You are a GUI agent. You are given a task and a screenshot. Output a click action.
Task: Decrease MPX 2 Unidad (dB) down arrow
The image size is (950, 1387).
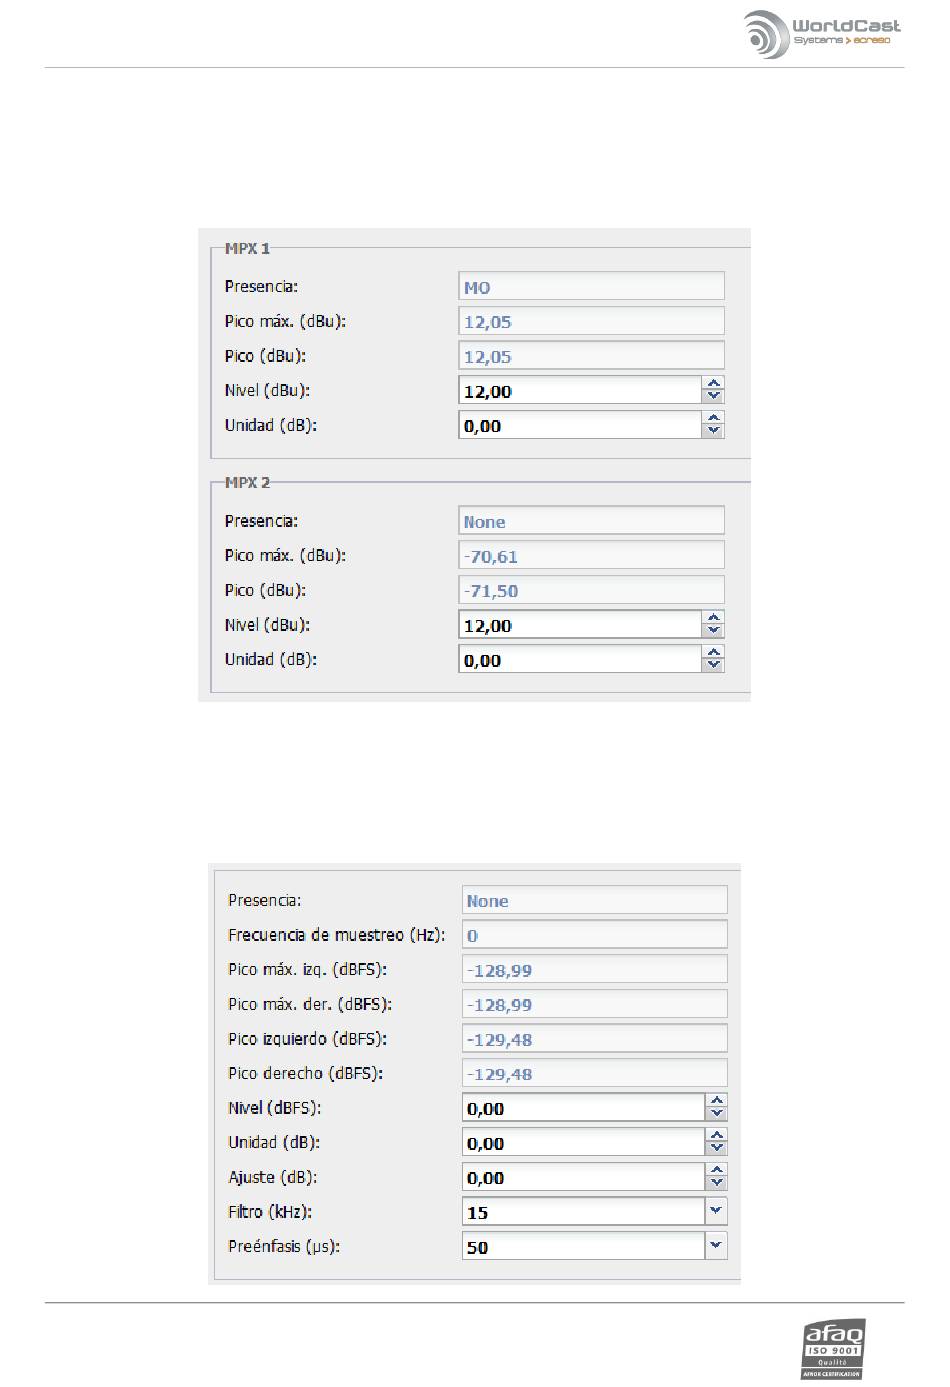[x=713, y=665]
